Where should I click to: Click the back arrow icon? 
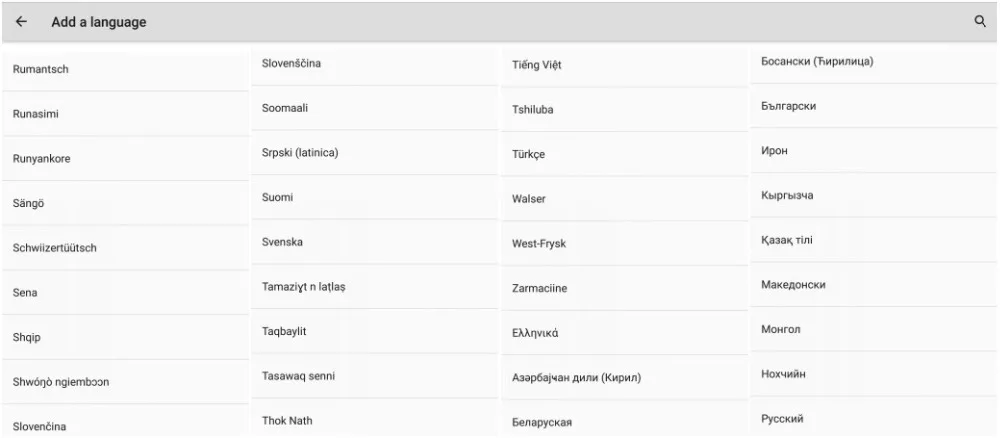coord(21,22)
